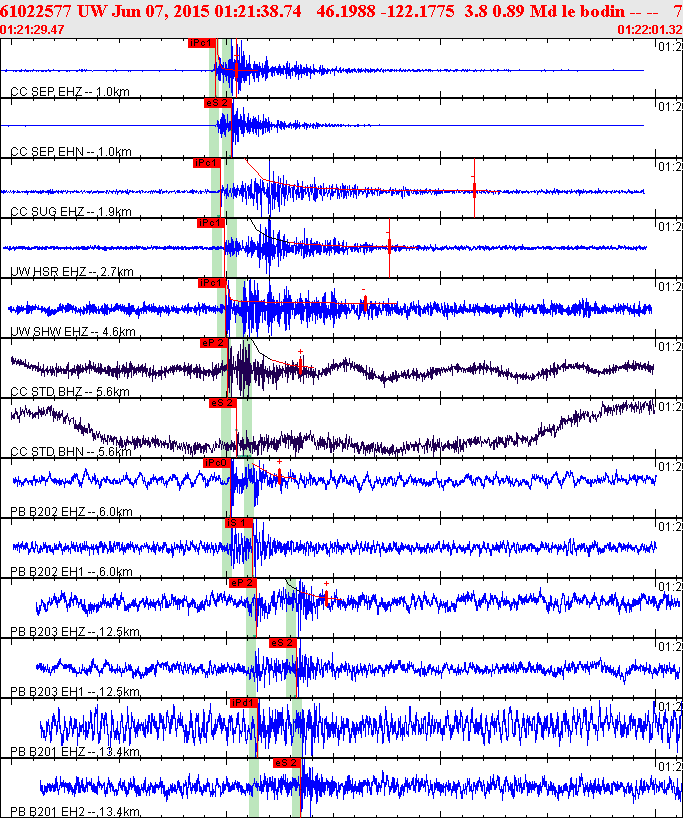Click the coda end marker on UW SHW EHZ
683x818 pixels.
[365, 303]
